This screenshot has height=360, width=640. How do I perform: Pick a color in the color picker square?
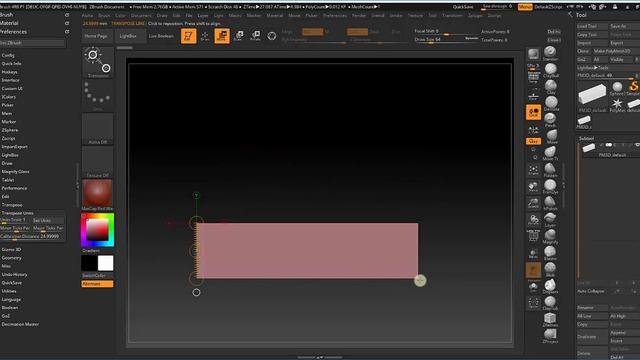97,230
